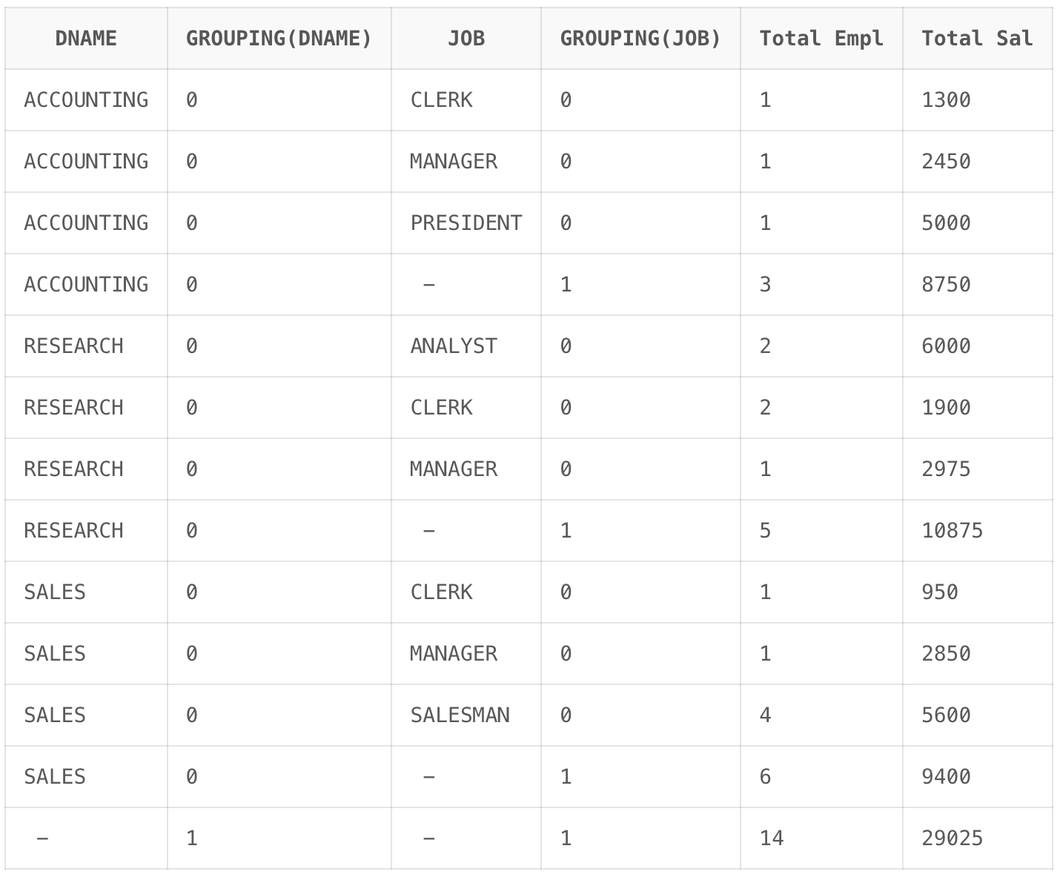The image size is (1060, 875).
Task: Click the ANALYST job cell
Action: click(x=466, y=346)
